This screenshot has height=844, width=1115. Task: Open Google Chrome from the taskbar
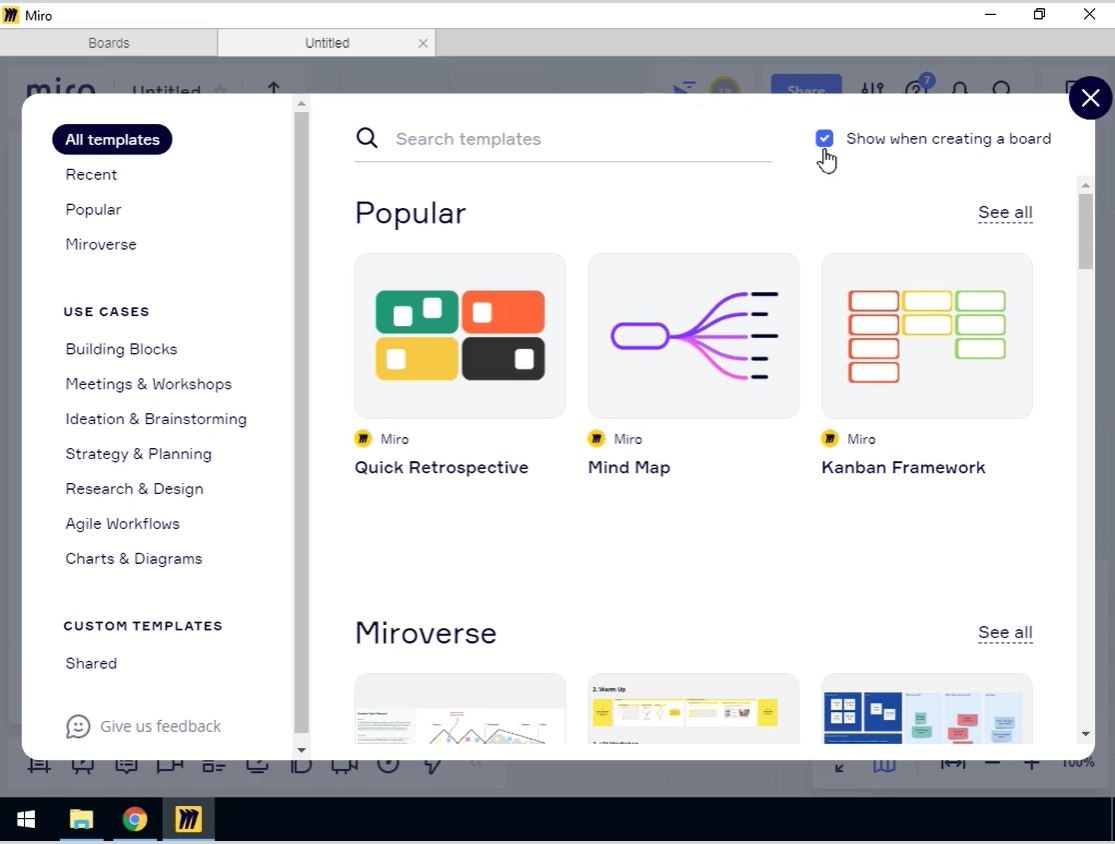point(134,819)
